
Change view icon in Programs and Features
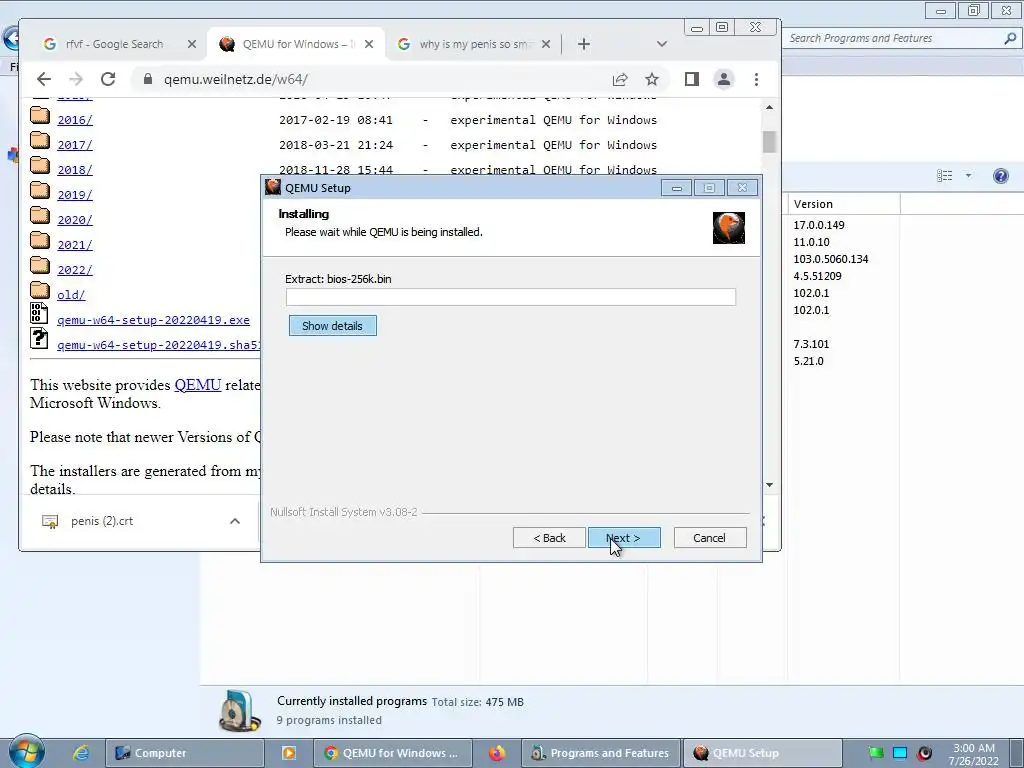944,176
